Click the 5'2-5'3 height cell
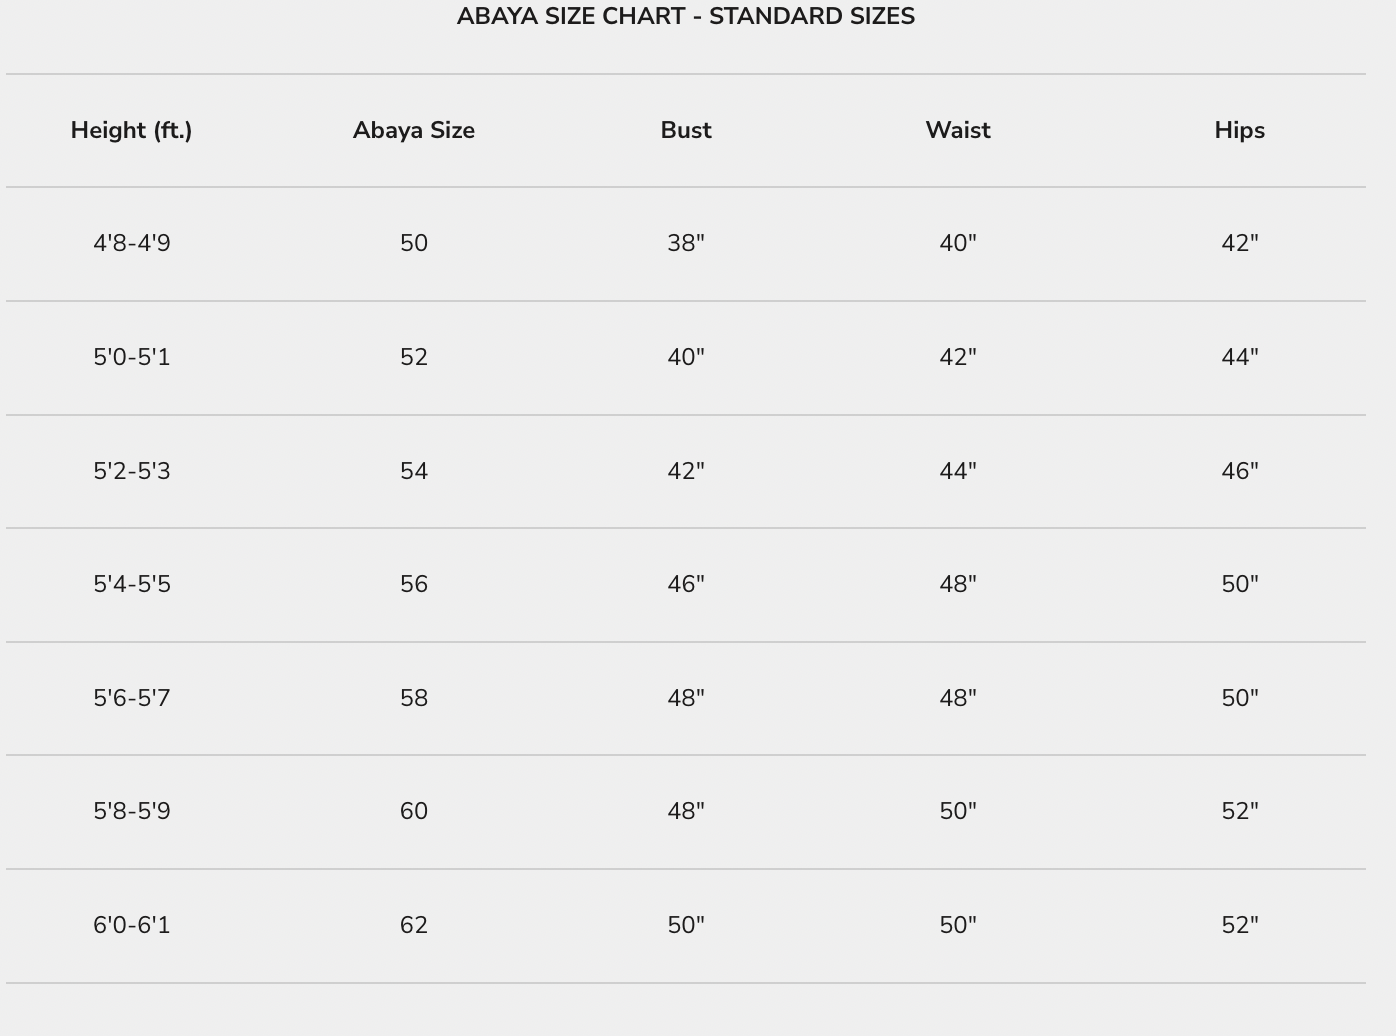 tap(131, 471)
